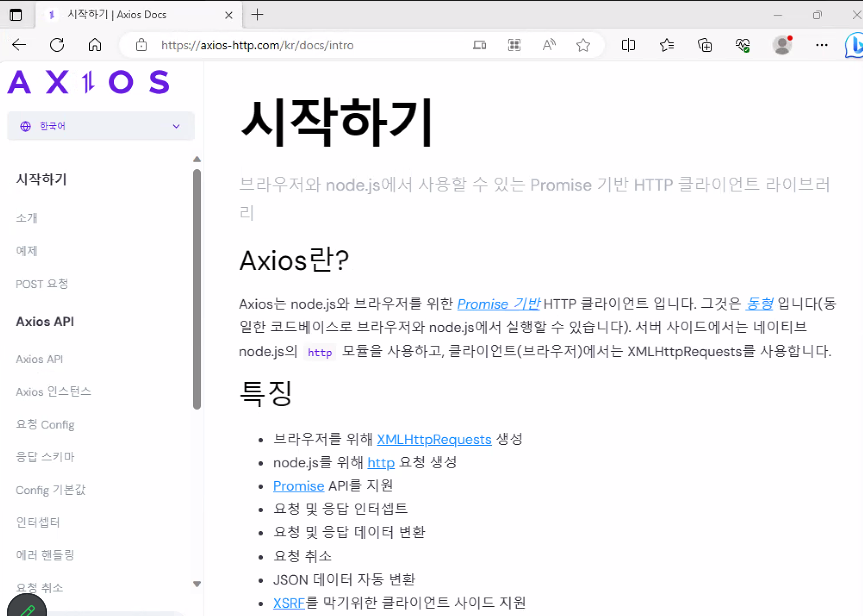This screenshot has height=616, width=863.
Task: Go back to the previous page
Action: pos(19,45)
